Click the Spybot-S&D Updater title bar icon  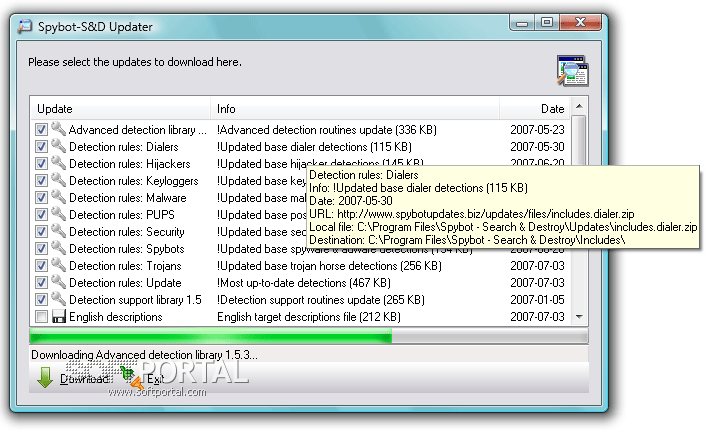(25, 26)
